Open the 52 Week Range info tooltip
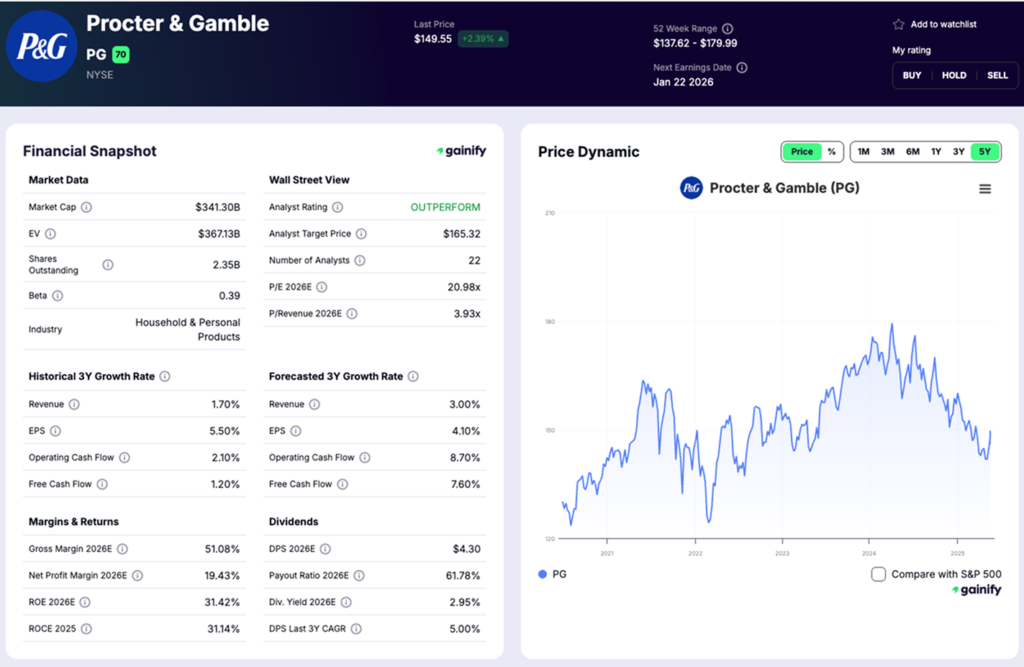1024x667 pixels. (727, 28)
